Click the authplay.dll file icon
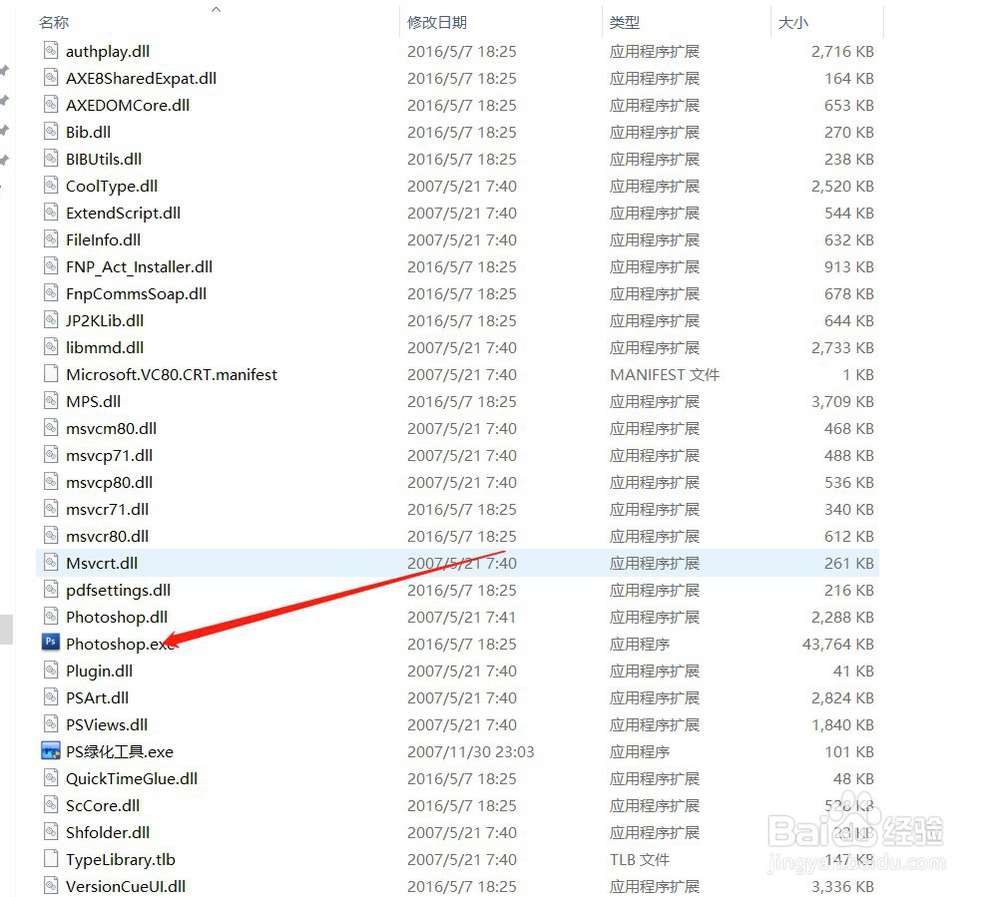This screenshot has height=897, width=1000. [51, 50]
